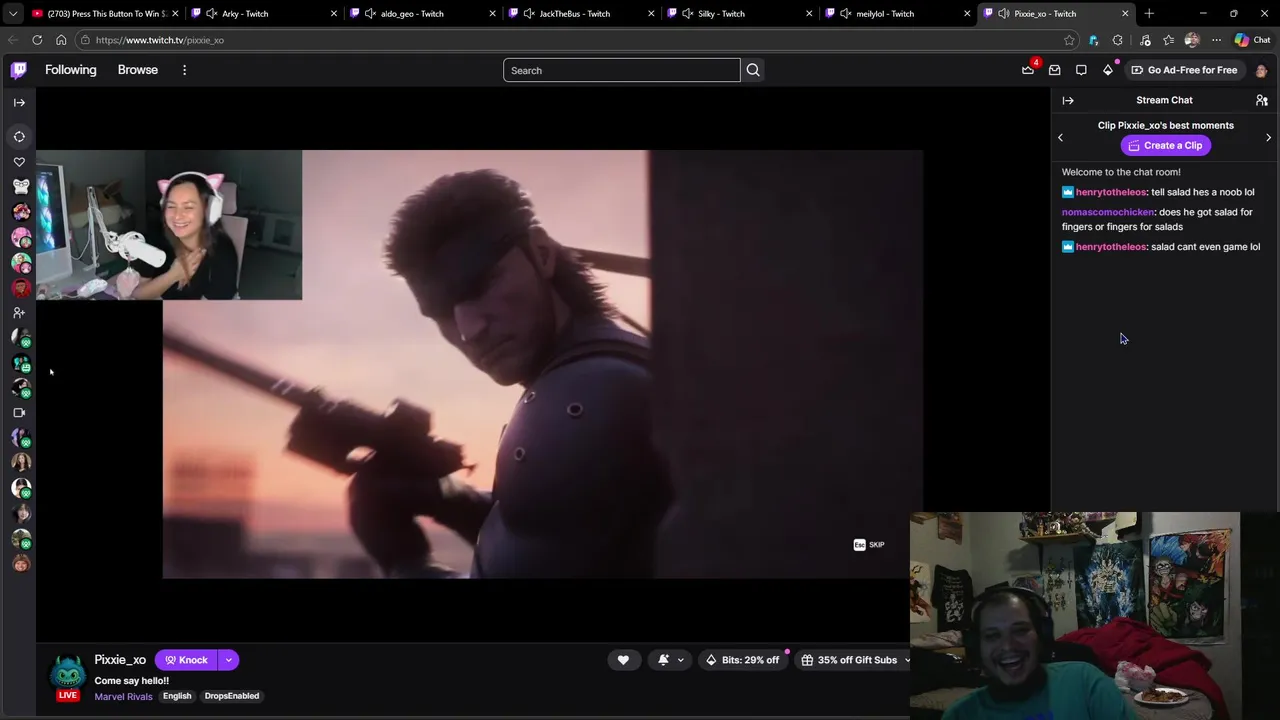Collapse the Stream Chat panel arrow

click(x=1068, y=100)
